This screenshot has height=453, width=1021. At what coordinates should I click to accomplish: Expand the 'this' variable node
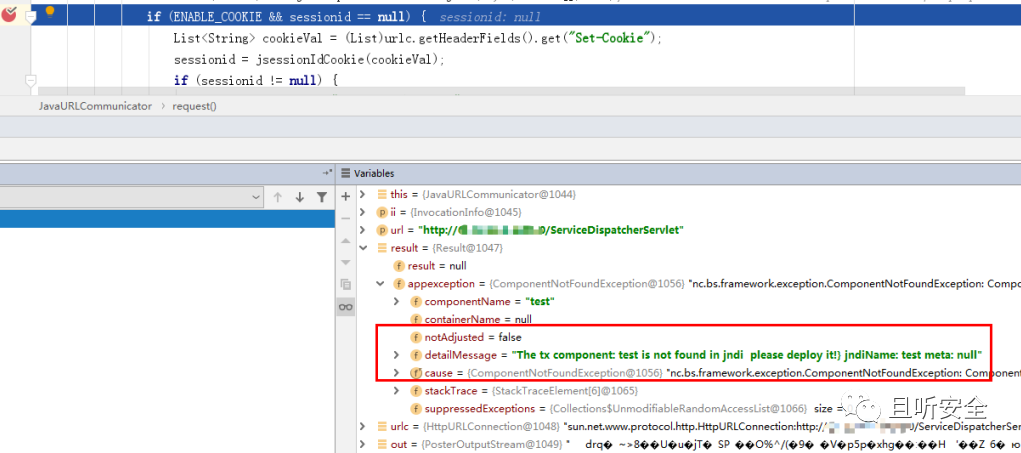363,195
